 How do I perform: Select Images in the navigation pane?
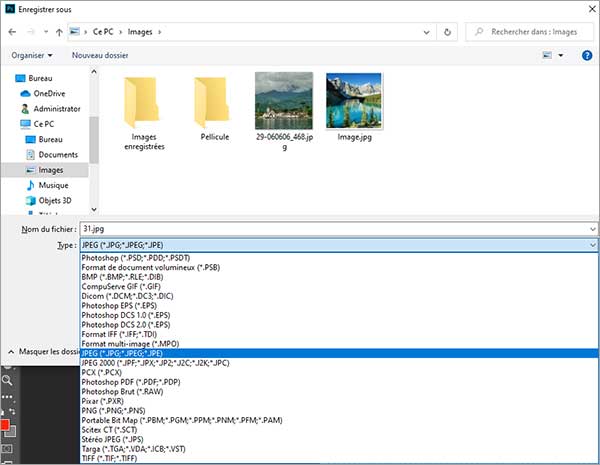(x=51, y=170)
